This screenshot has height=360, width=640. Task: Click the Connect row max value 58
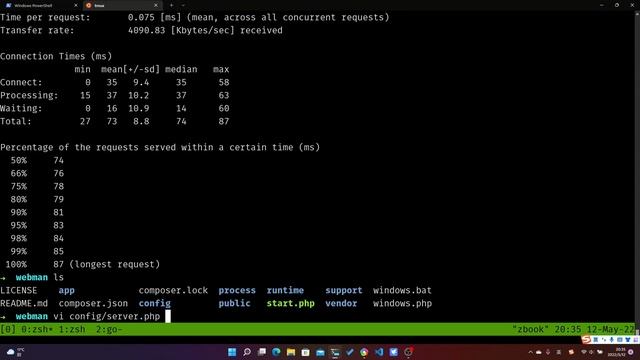pos(224,82)
